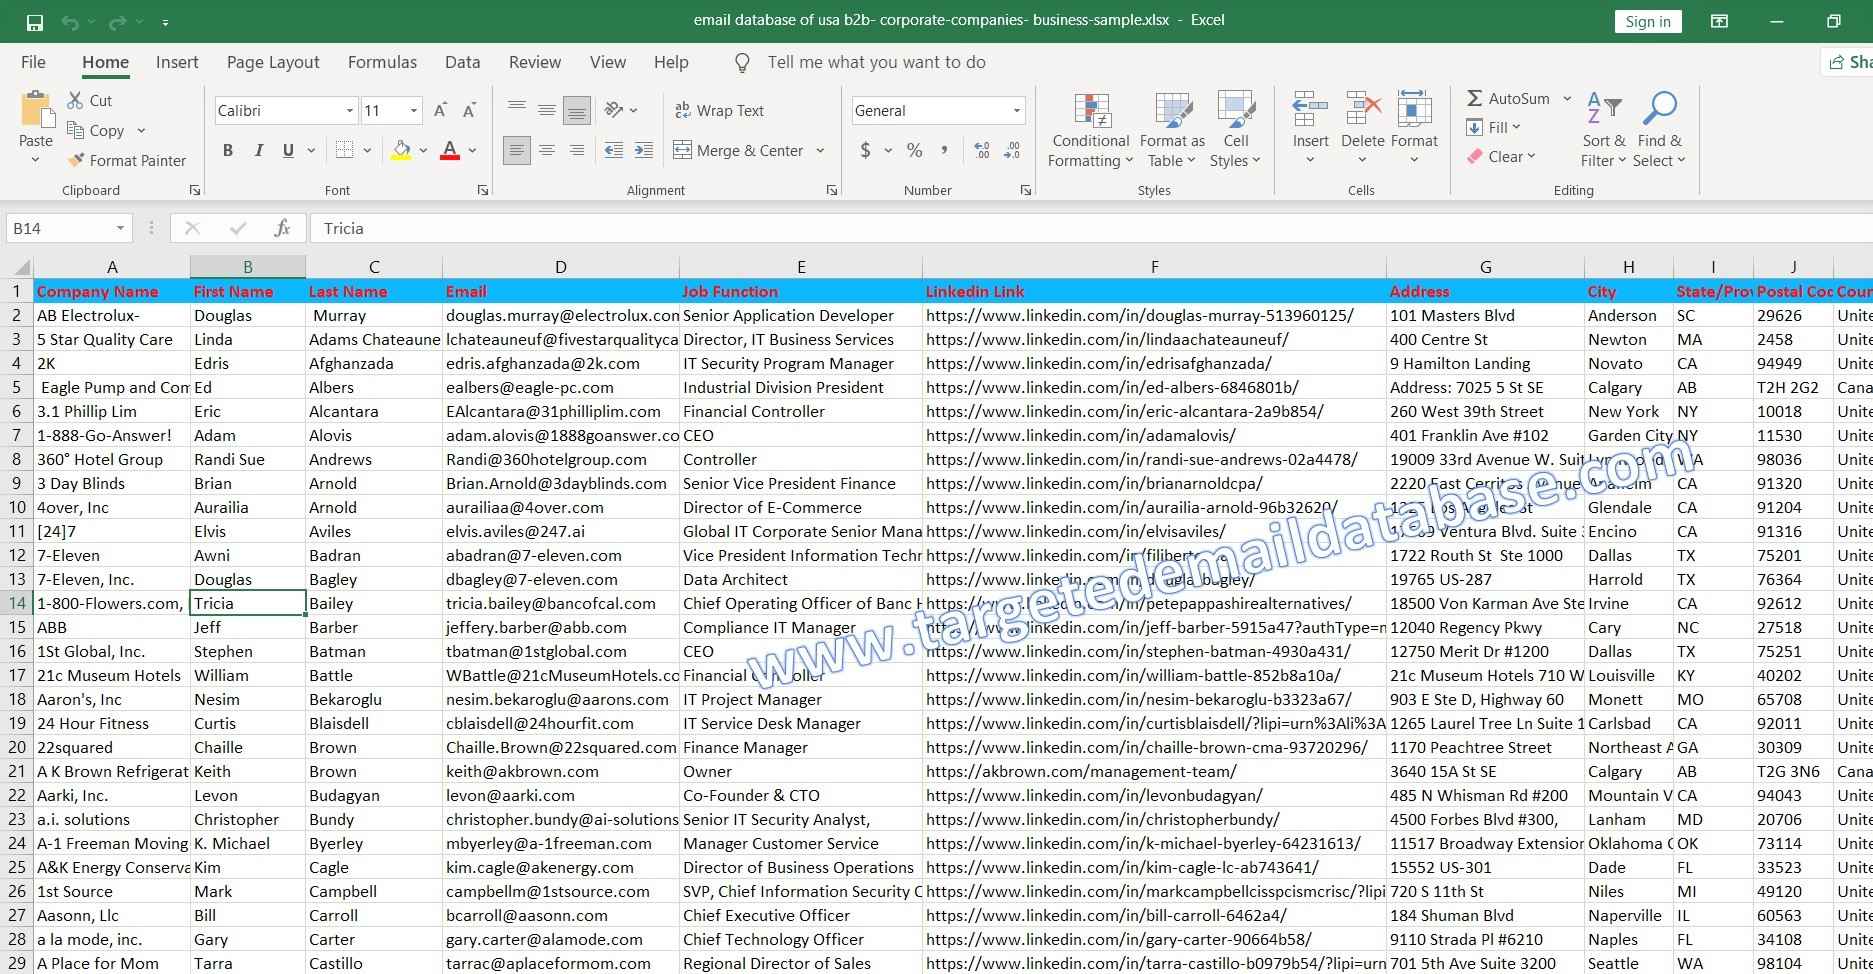Screen dimensions: 1873x974
Task: Toggle italic formatting
Action: [258, 150]
